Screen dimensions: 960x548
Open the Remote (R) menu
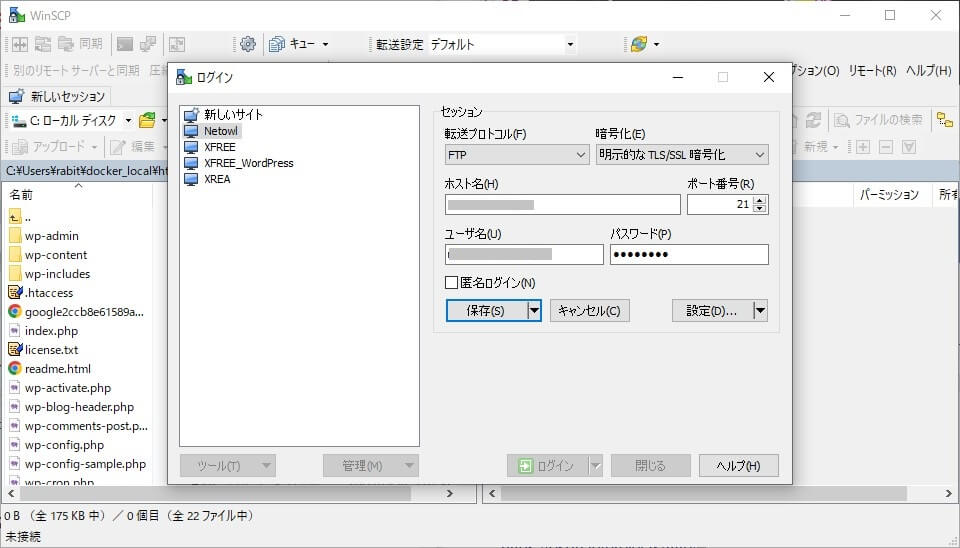point(872,71)
